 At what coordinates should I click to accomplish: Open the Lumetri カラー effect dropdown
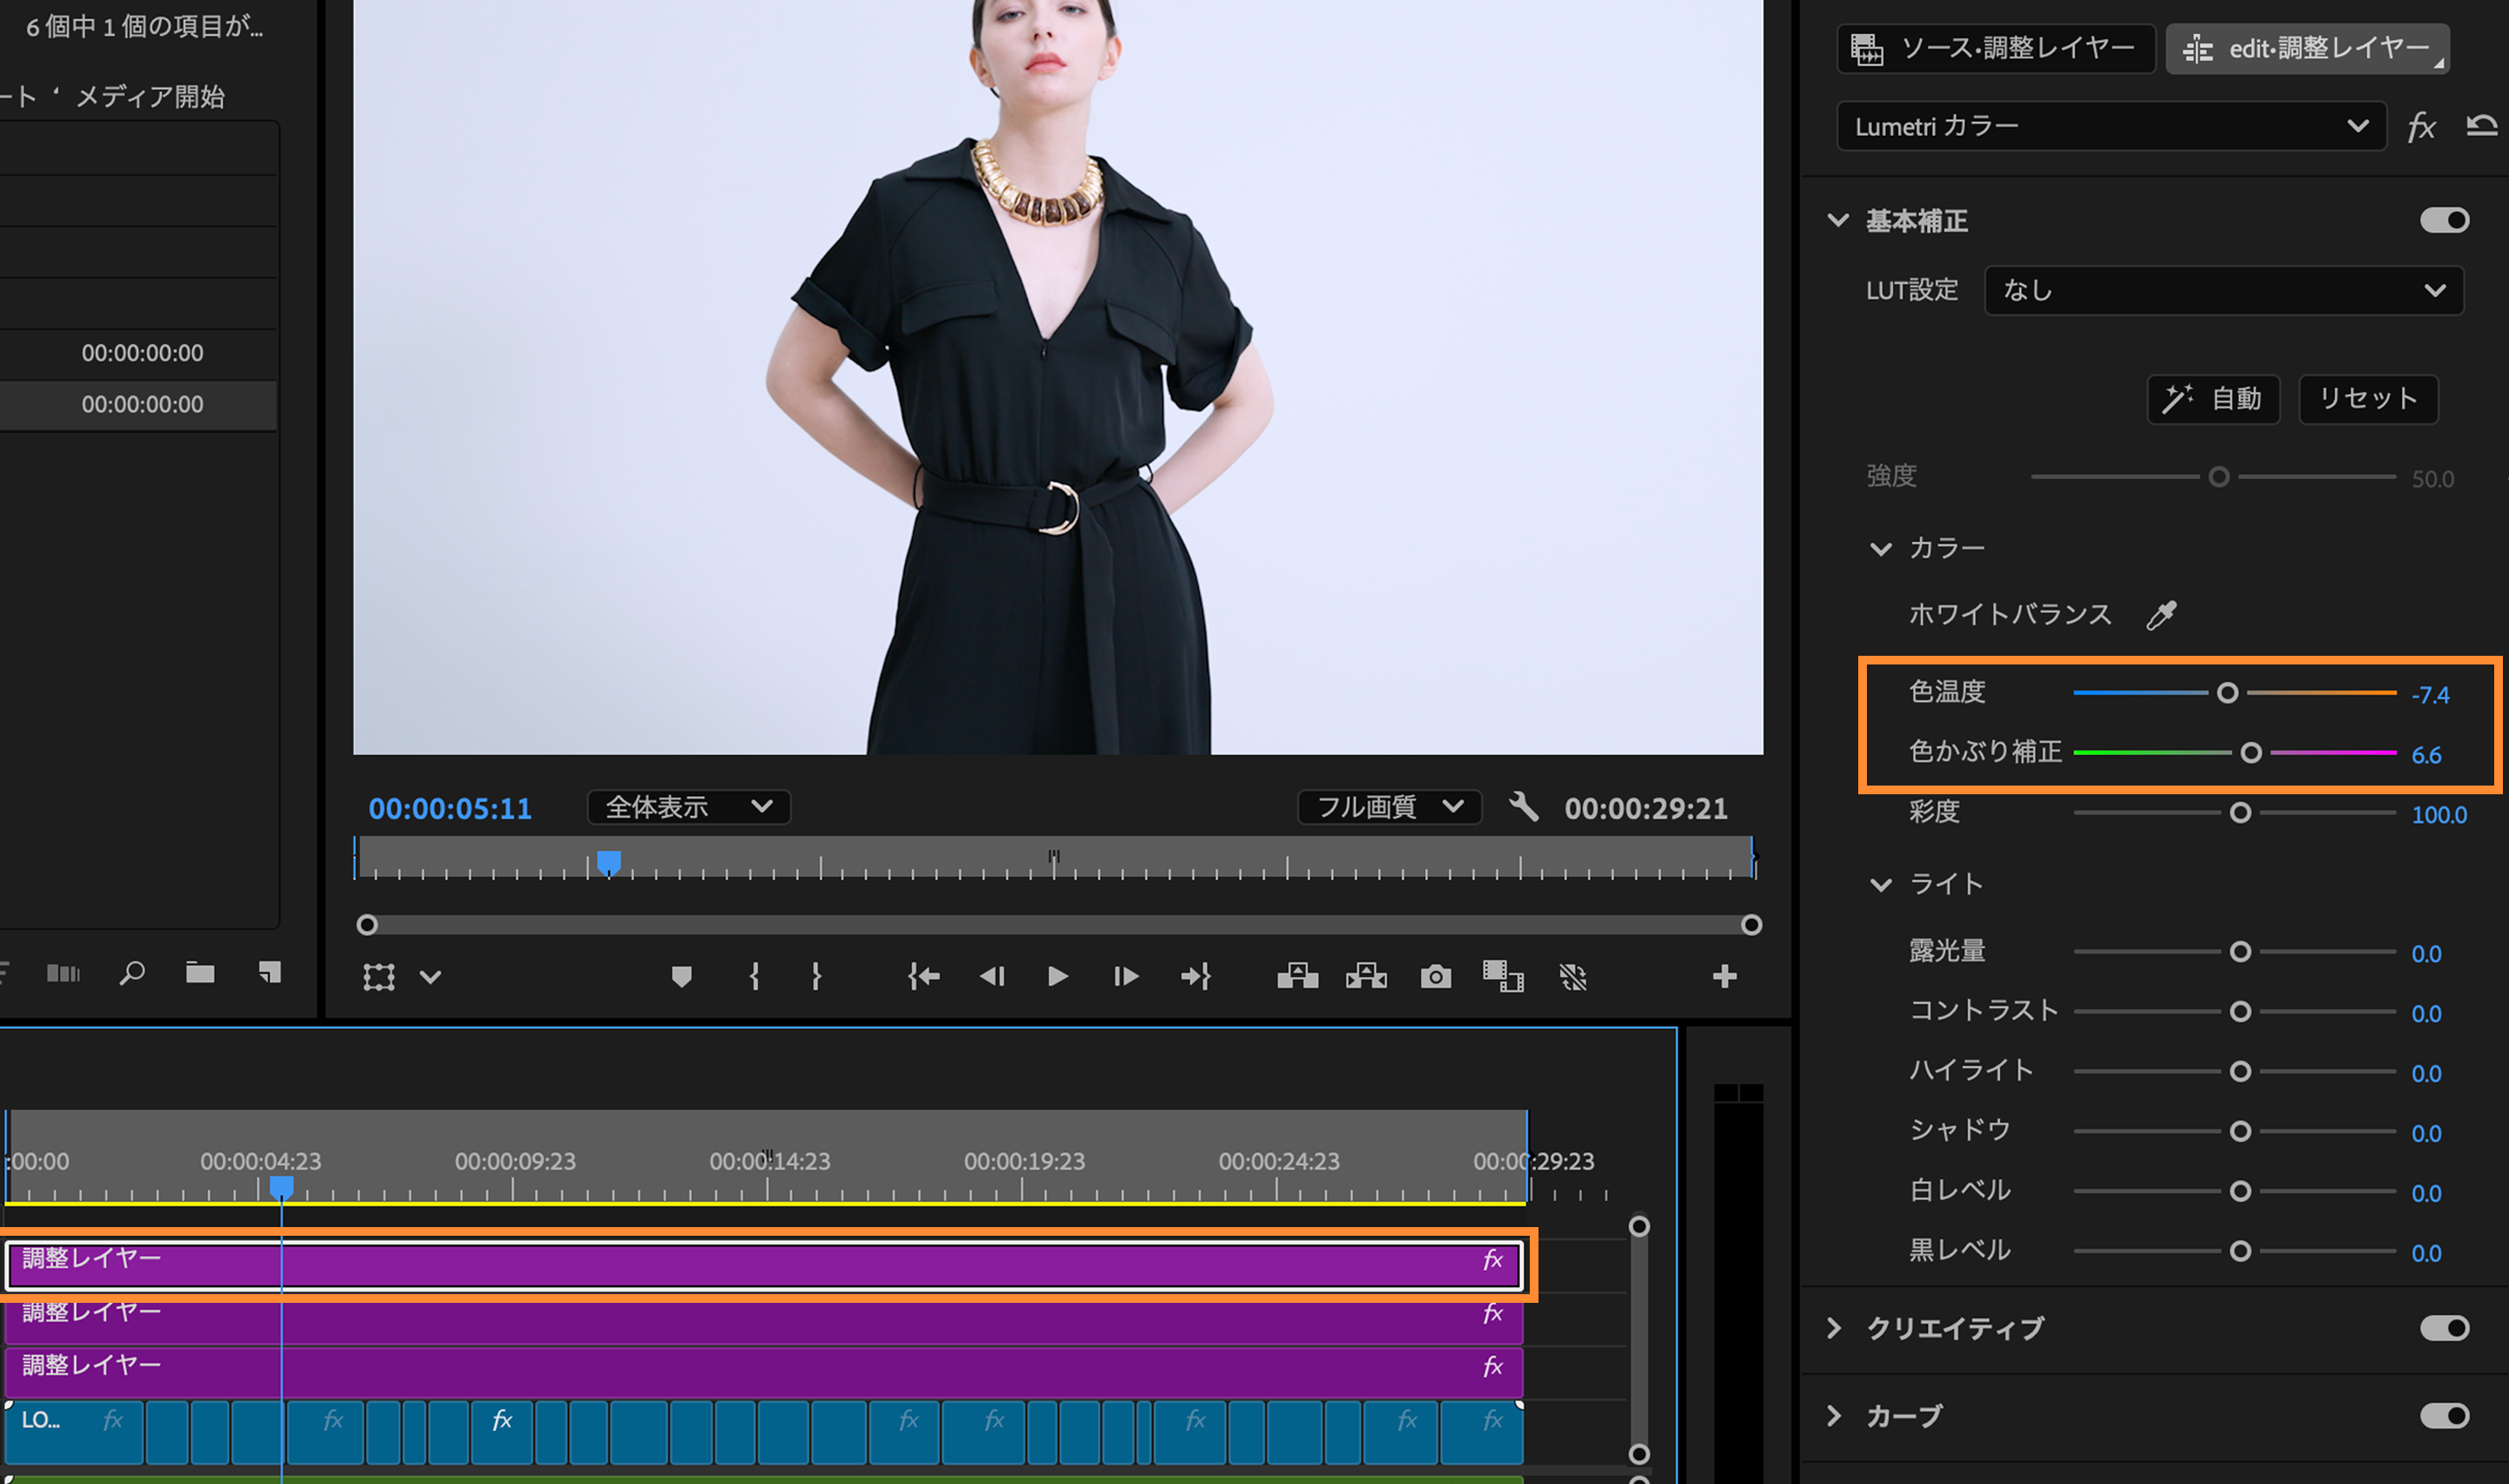(2110, 126)
